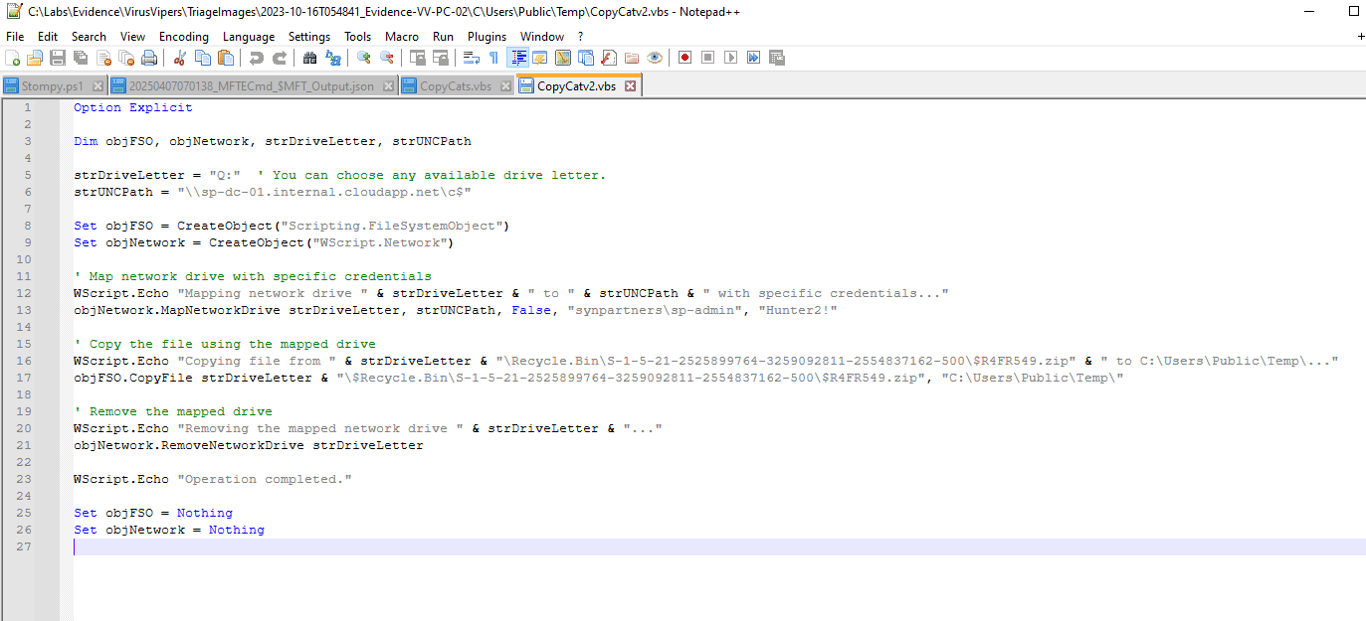
Task: Toggle word wrap toolbar icon
Action: pos(471,58)
